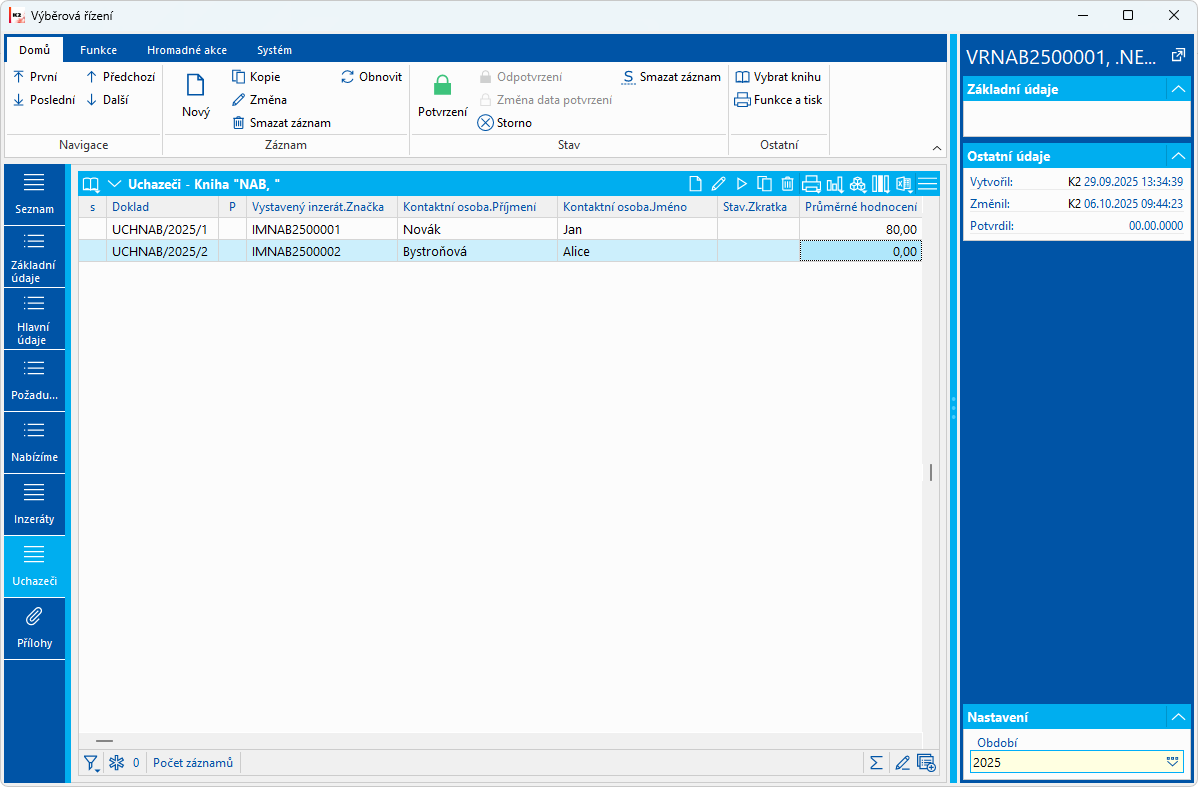
Task: Open Funkce a tisk printing options
Action: 778,99
